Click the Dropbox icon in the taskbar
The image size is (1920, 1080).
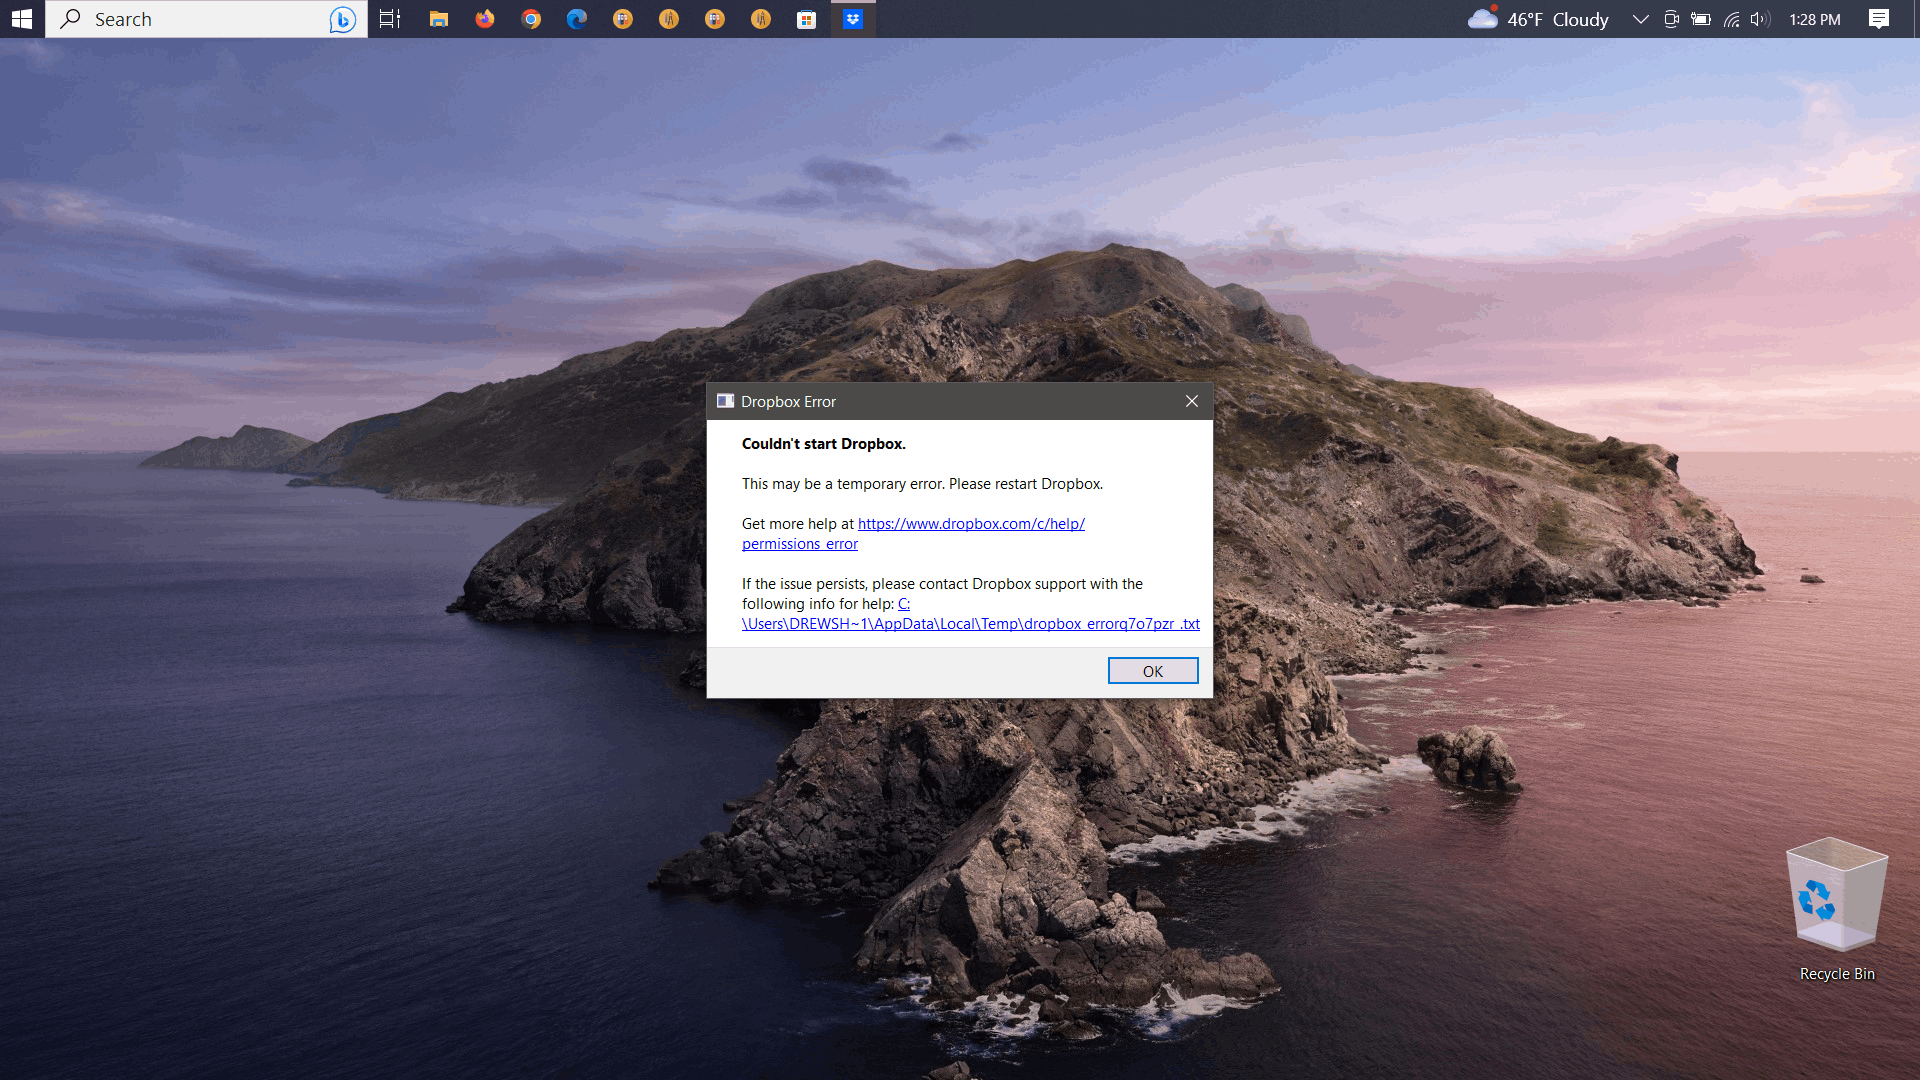pyautogui.click(x=852, y=19)
